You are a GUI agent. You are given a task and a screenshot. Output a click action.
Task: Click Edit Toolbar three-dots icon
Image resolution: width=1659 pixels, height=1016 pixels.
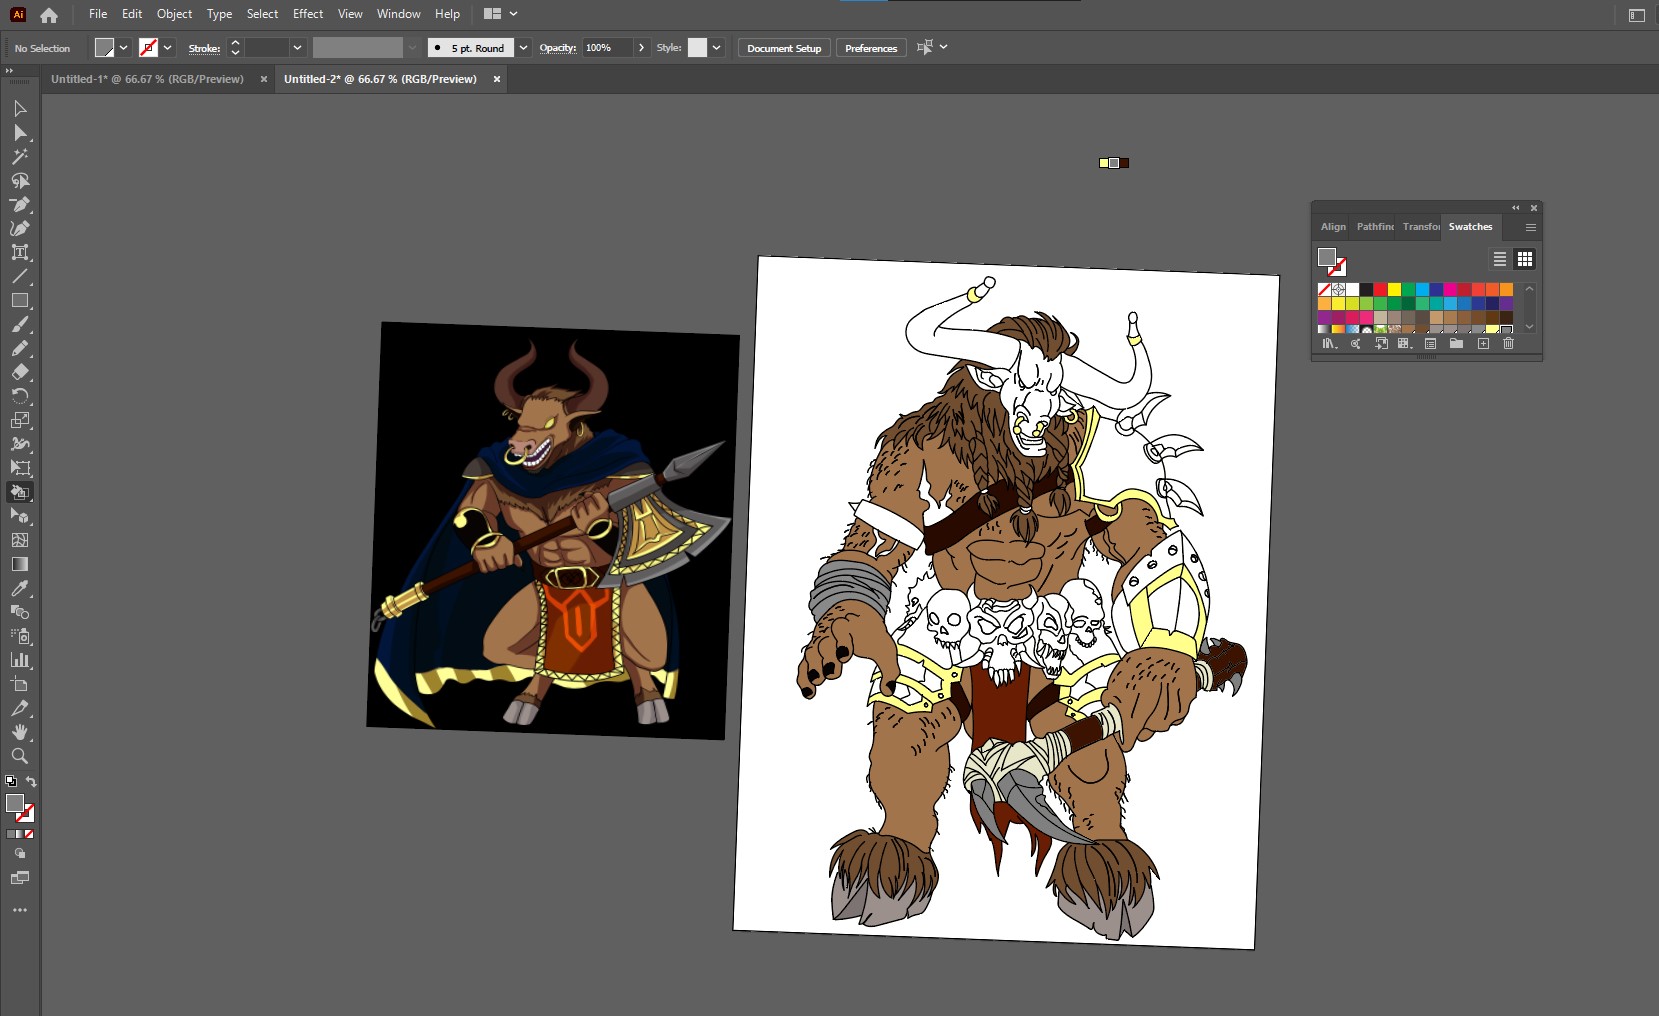click(x=20, y=910)
